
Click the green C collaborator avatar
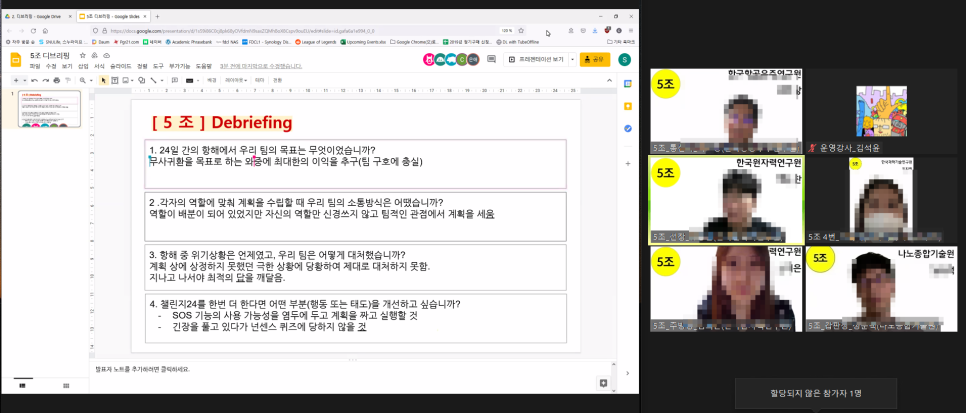pyautogui.click(x=462, y=59)
